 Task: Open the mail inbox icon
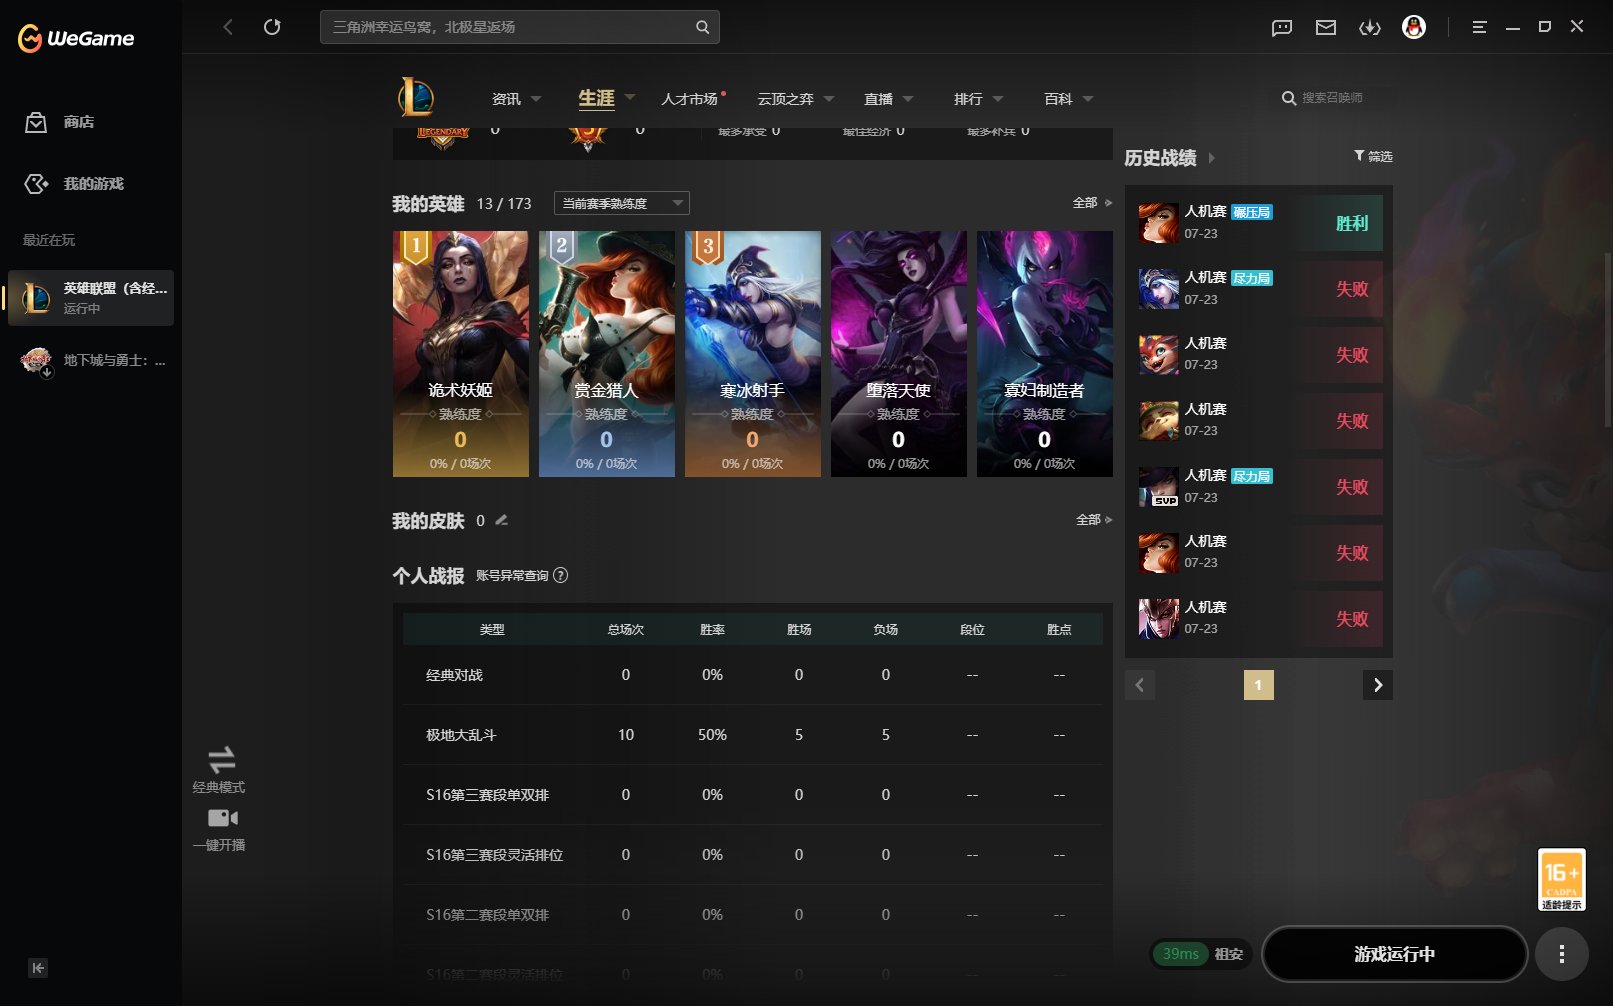tap(1326, 28)
